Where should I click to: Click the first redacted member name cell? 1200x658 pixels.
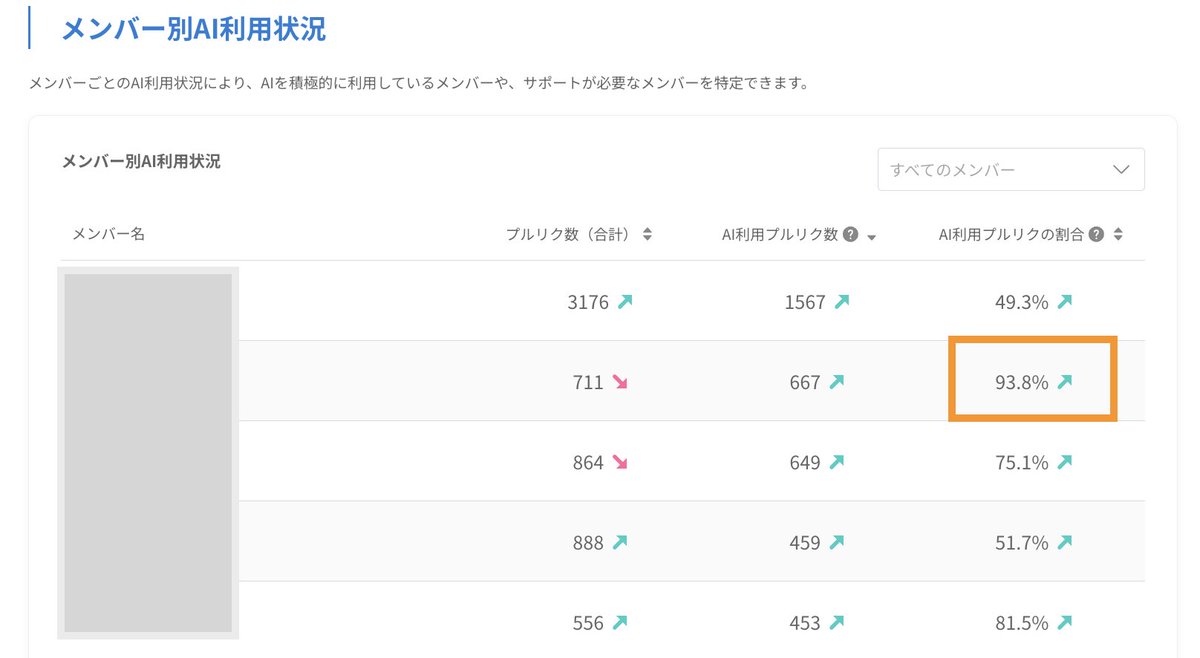coord(148,301)
